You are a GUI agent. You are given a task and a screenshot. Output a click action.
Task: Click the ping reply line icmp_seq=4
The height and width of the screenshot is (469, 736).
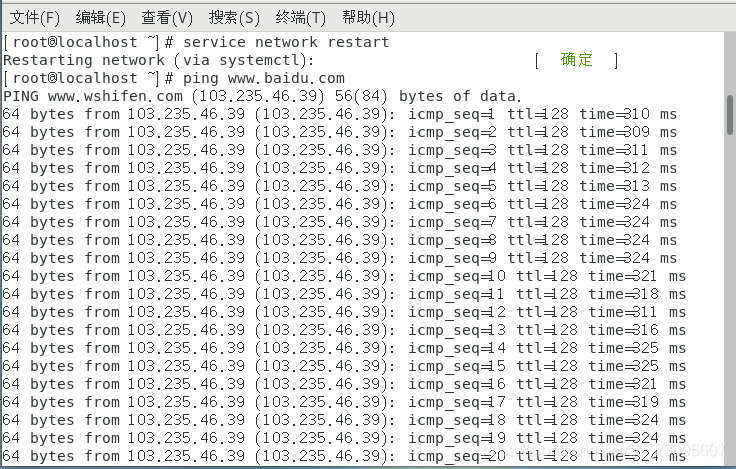click(x=340, y=168)
